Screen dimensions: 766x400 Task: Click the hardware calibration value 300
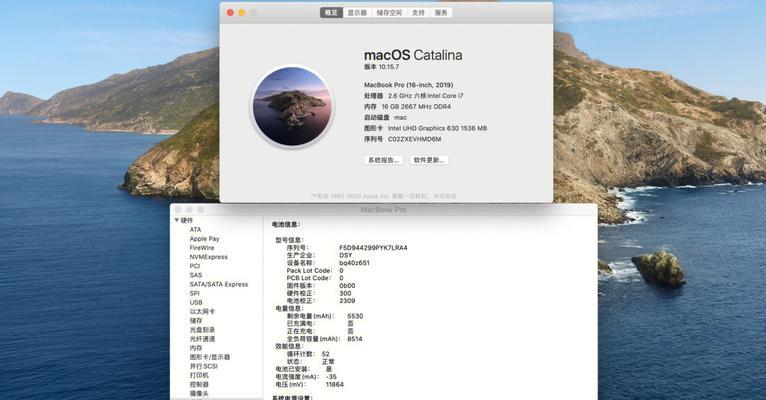[x=345, y=294]
